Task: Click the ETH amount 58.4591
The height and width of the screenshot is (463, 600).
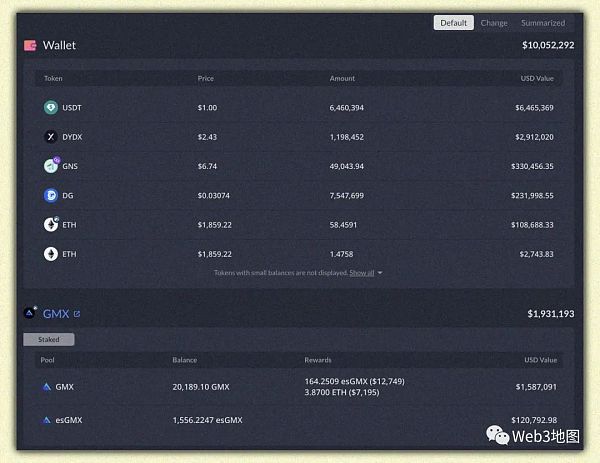Action: [343, 225]
